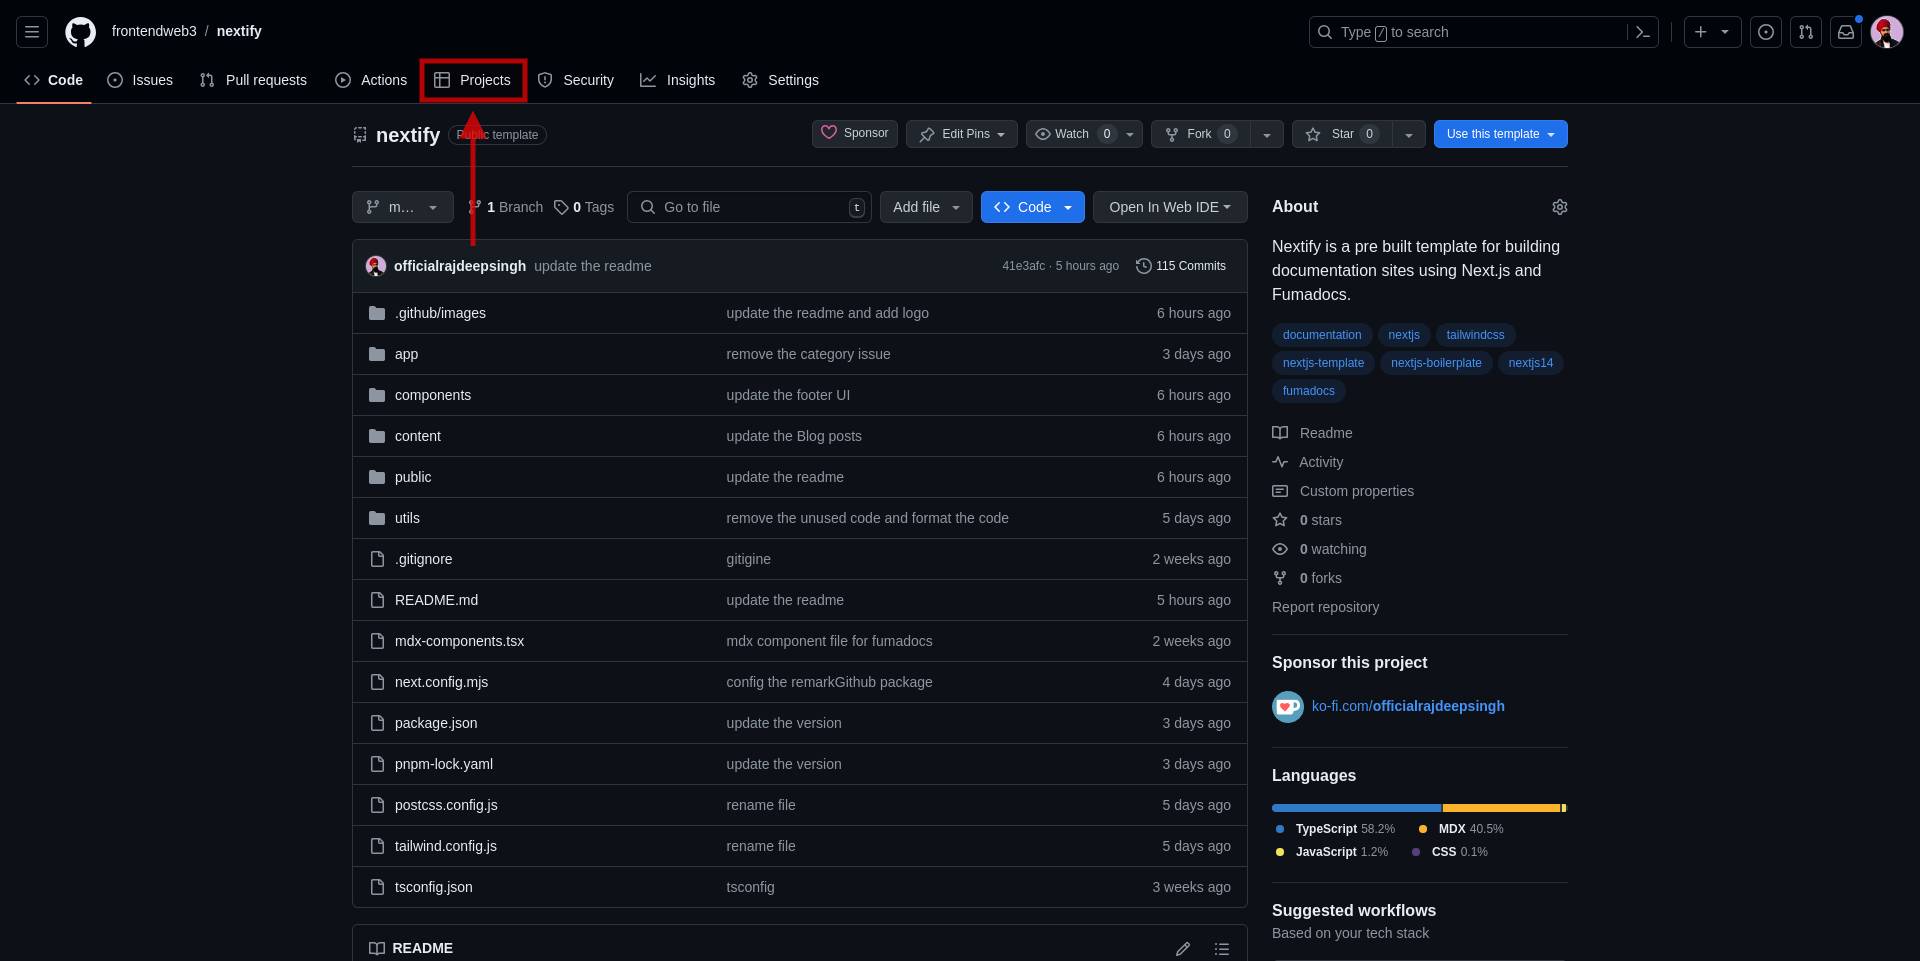Edit the README with pencil icon

coord(1183,948)
